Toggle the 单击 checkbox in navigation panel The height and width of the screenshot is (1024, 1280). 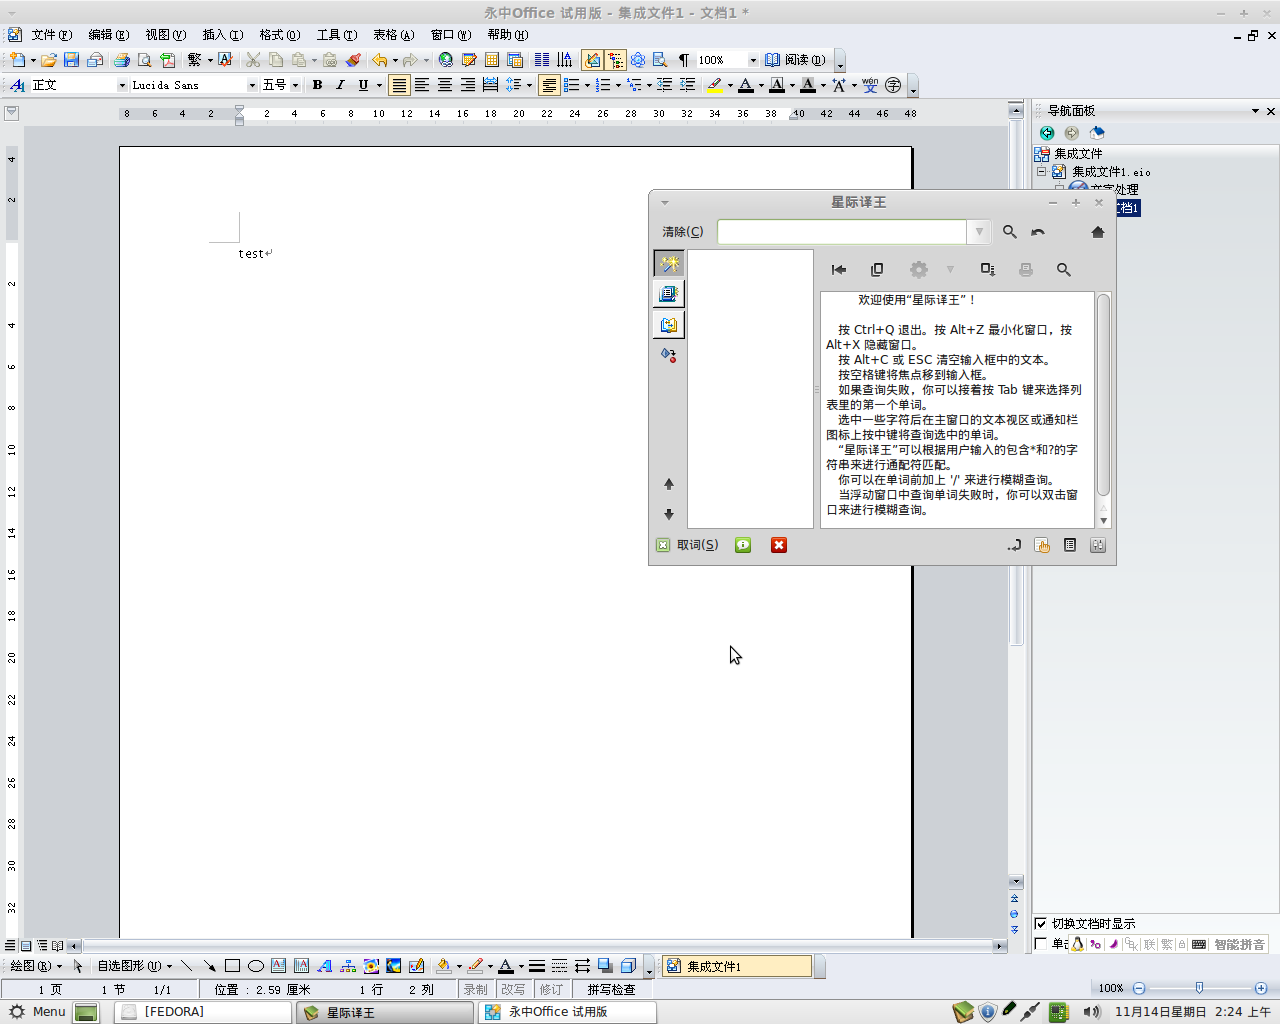[x=1041, y=944]
